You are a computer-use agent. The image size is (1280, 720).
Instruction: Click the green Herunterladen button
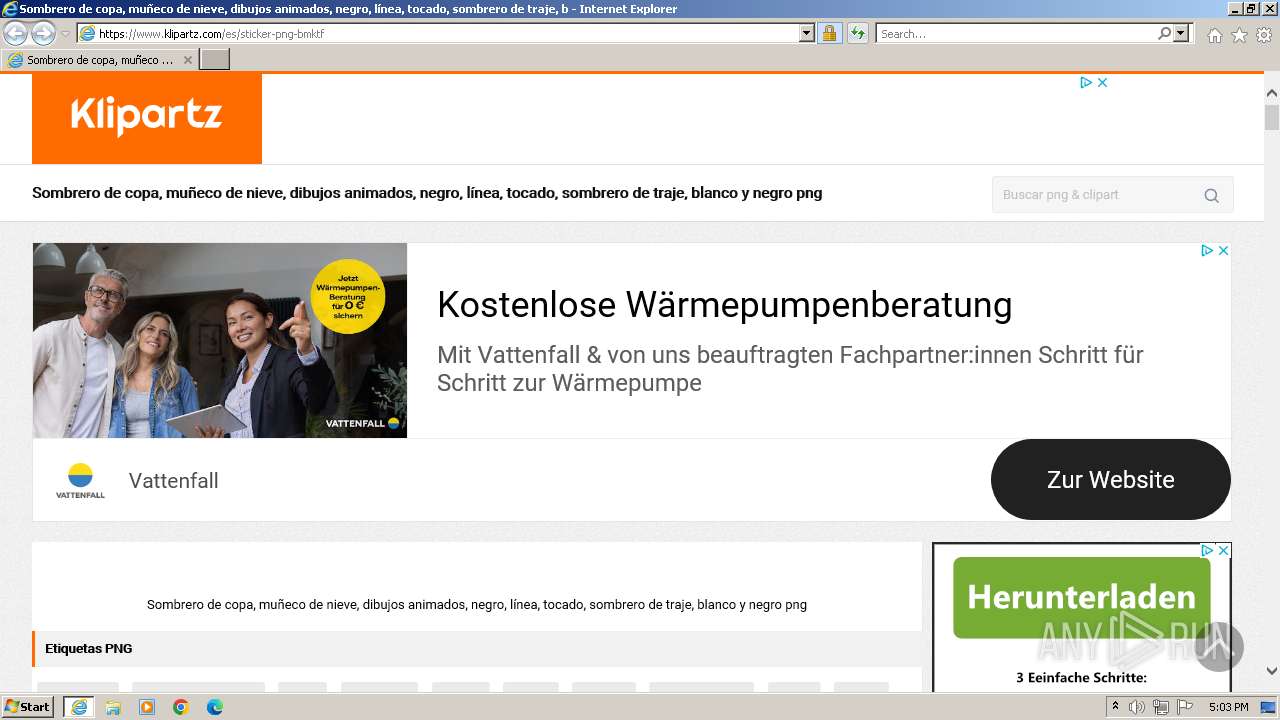coord(1082,597)
